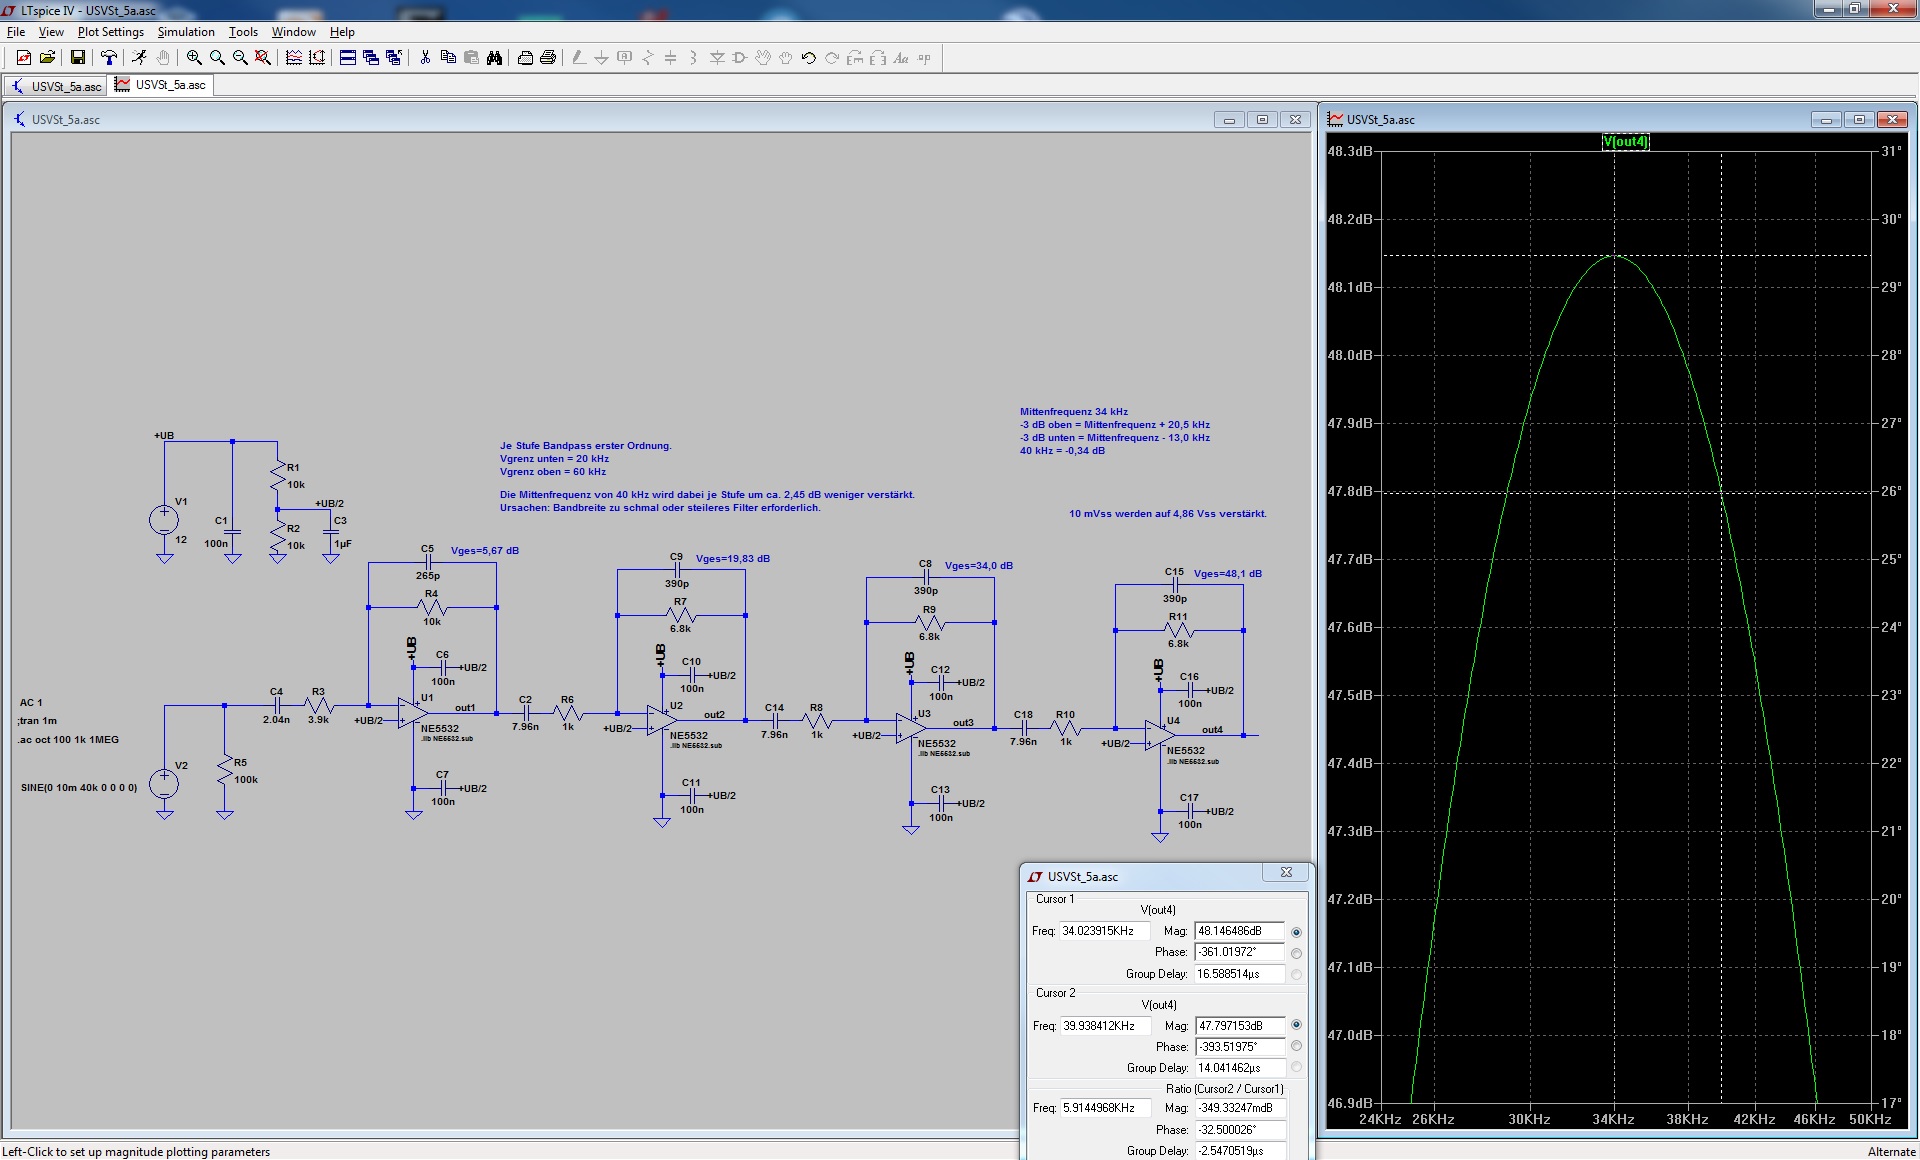Image resolution: width=1920 pixels, height=1160 pixels.
Task: Click the 48.0dB left axis label
Action: click(x=1350, y=355)
